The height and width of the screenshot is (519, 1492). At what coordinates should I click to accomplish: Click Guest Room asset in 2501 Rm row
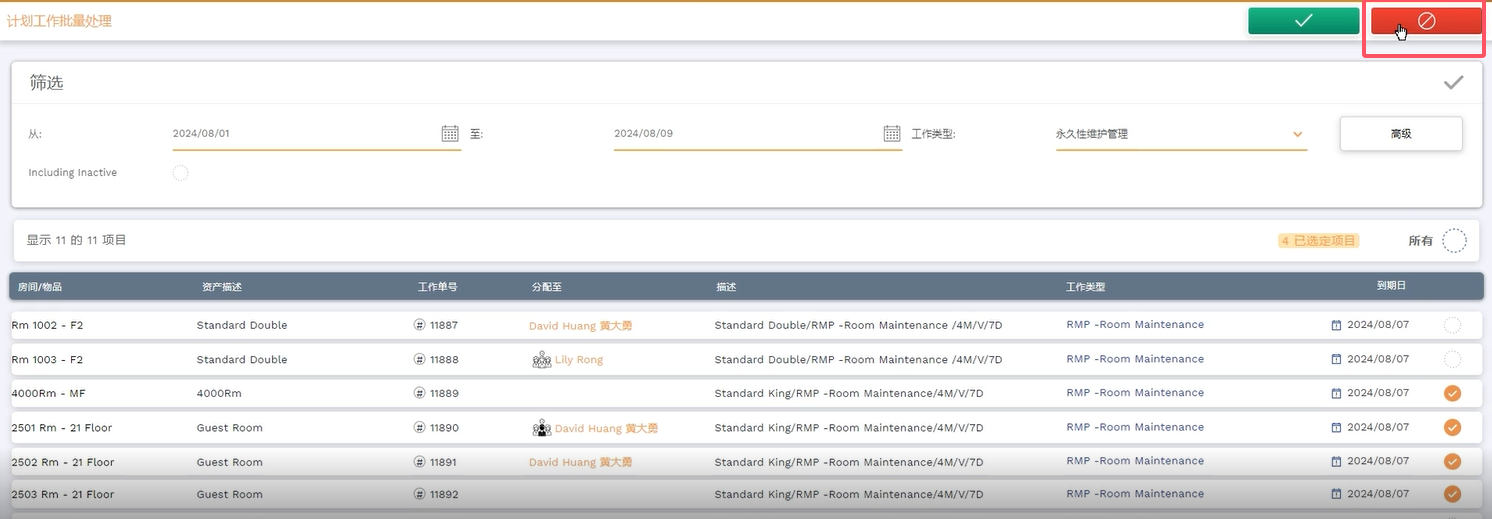(230, 428)
